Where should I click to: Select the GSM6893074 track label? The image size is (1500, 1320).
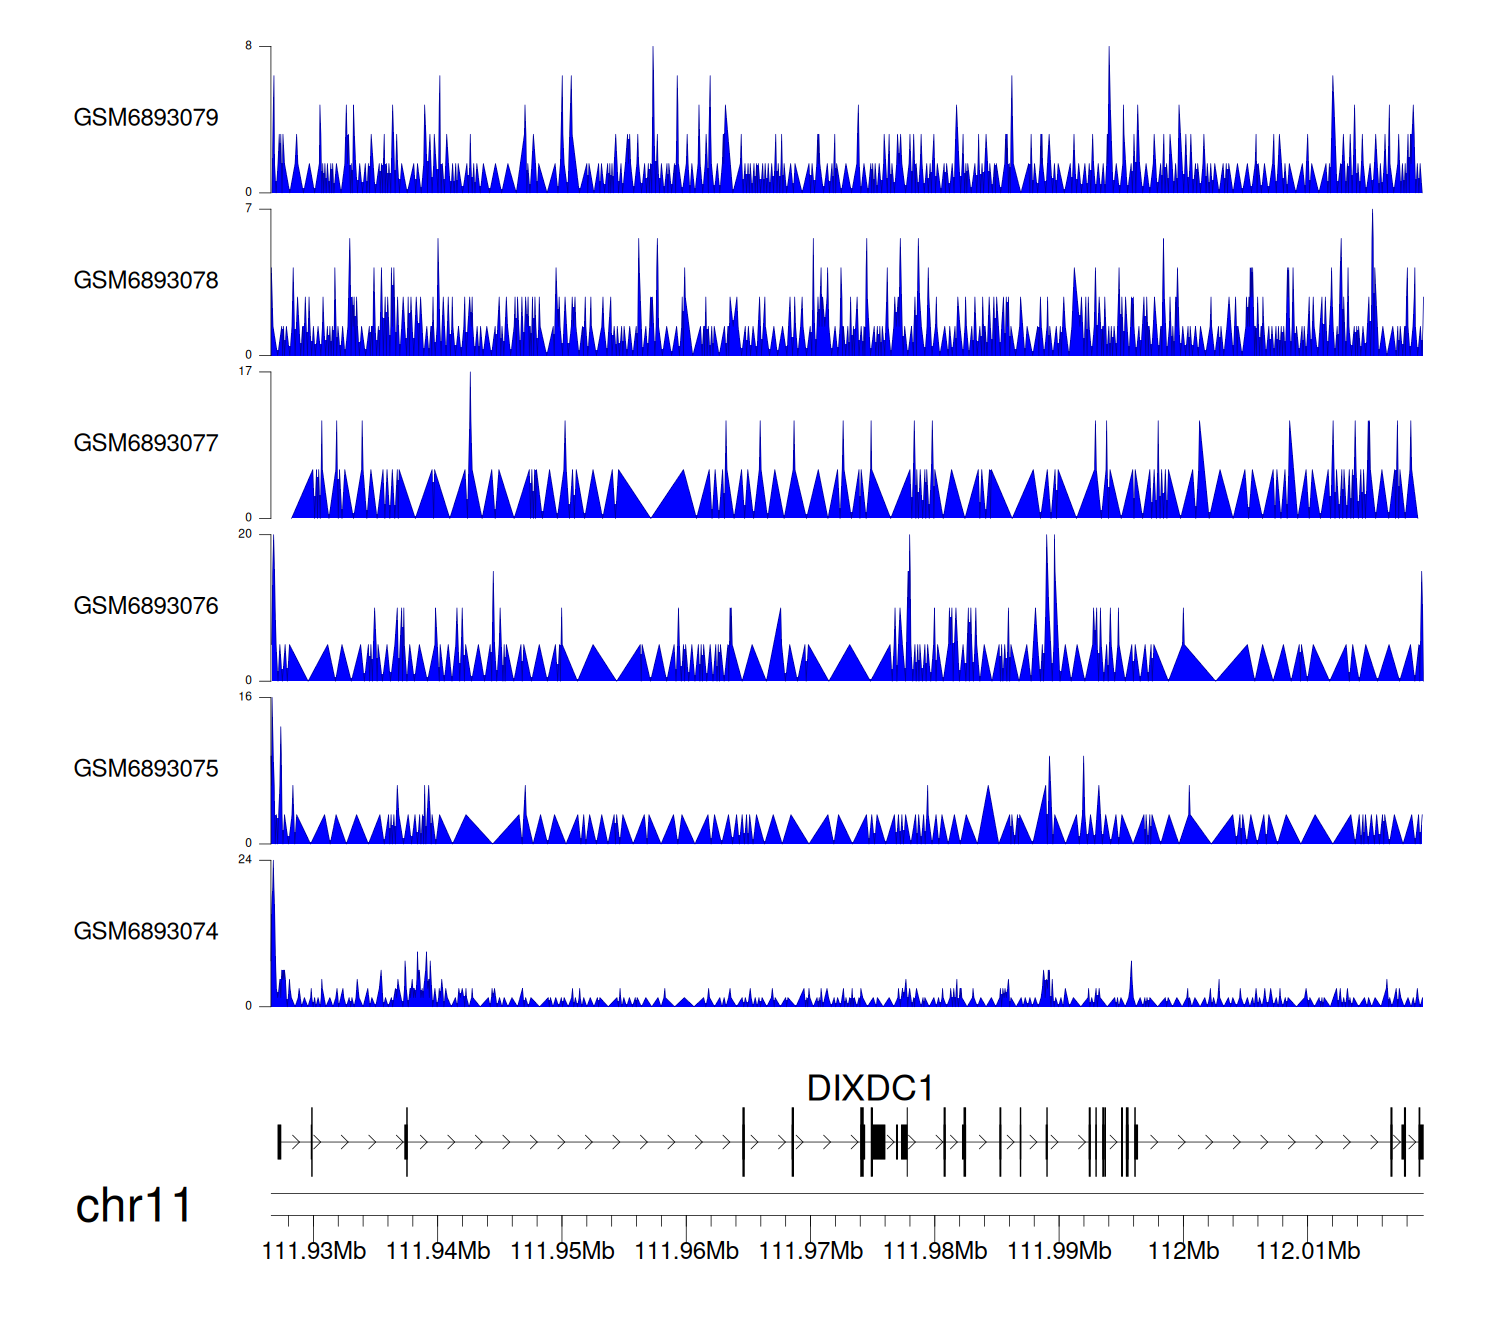146,932
